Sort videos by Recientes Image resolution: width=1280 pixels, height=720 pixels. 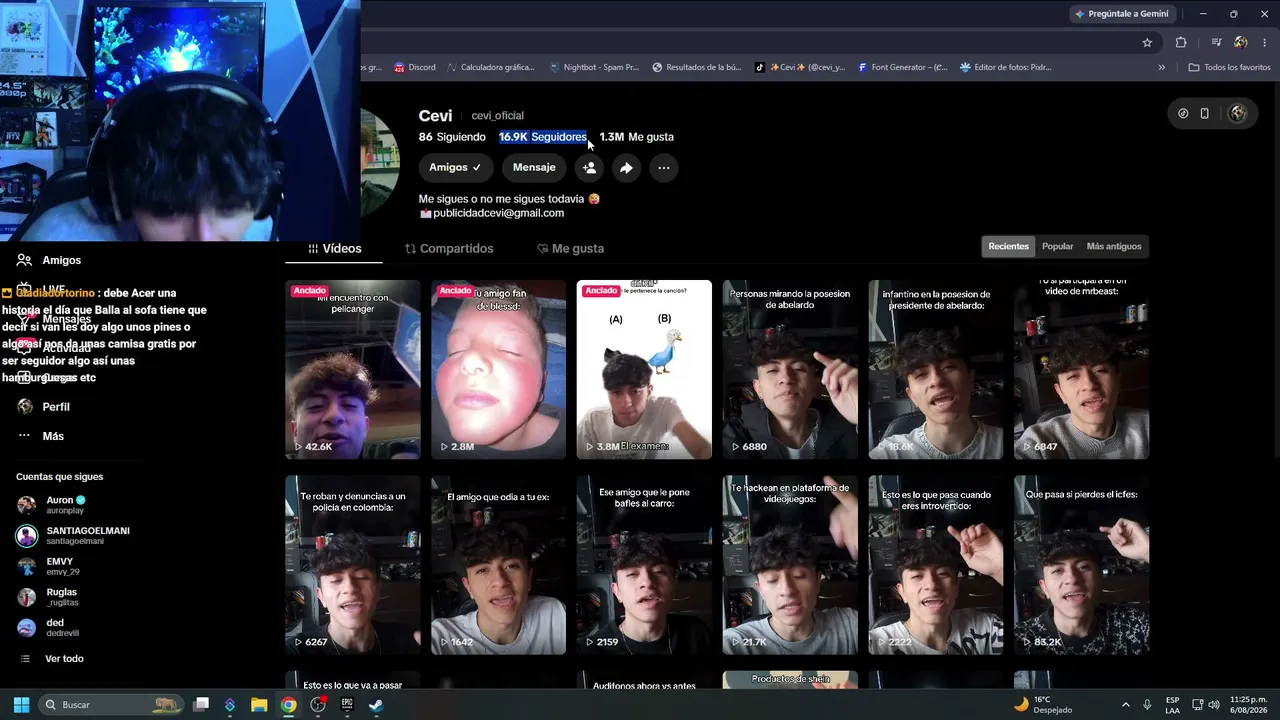(x=1008, y=246)
